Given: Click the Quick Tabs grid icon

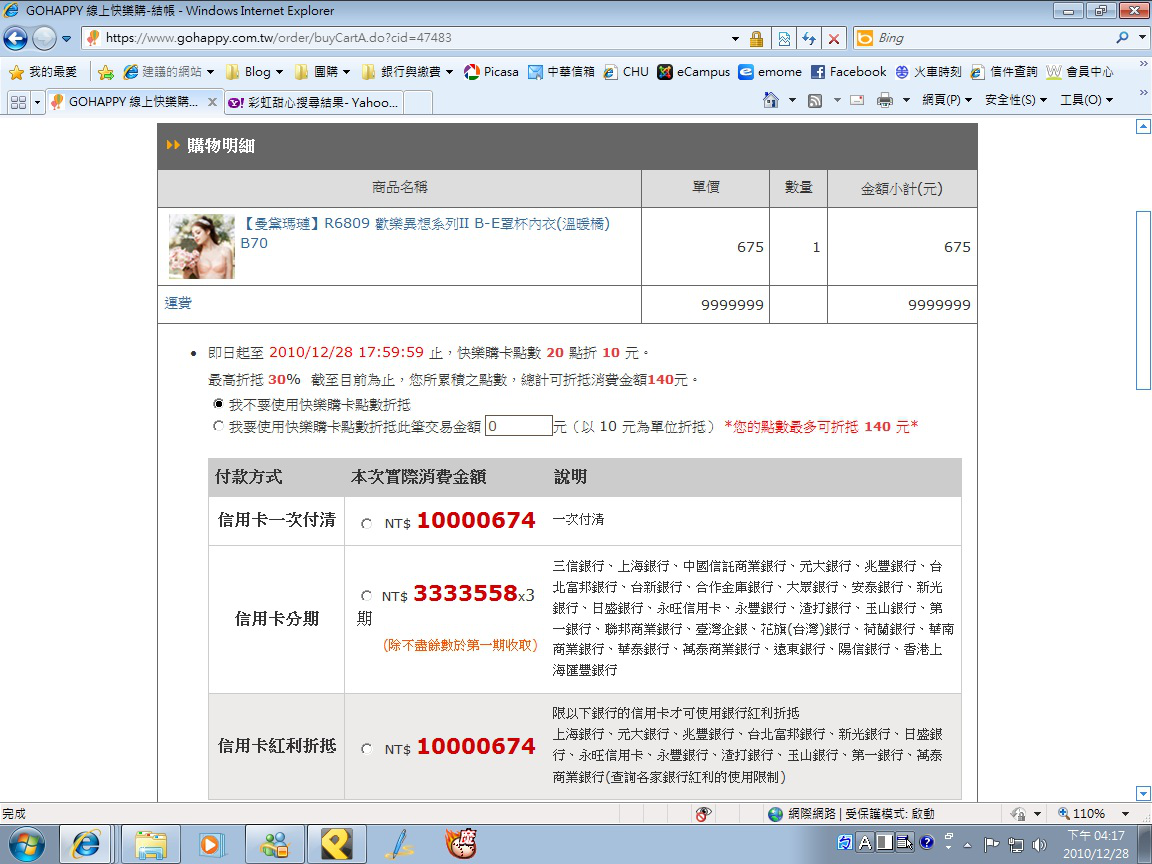Looking at the screenshot, I should point(19,102).
